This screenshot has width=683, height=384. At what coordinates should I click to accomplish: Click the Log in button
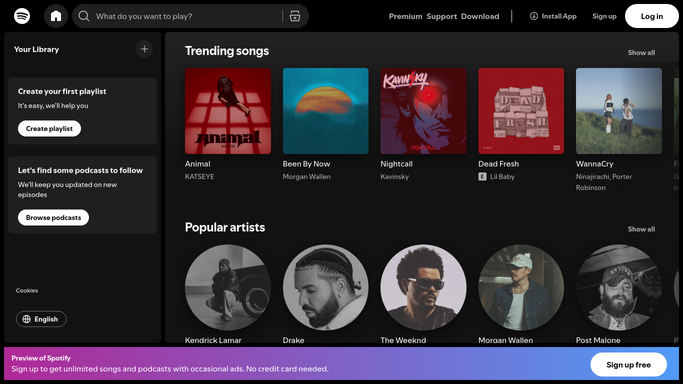(652, 16)
